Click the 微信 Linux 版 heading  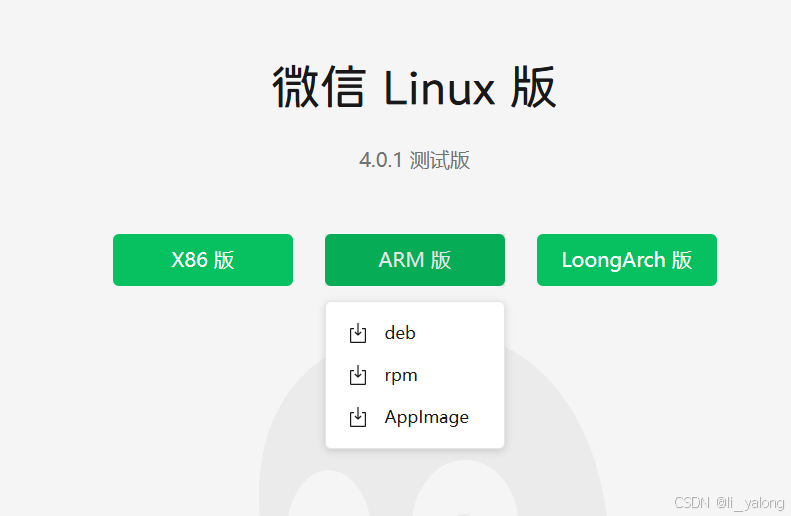click(414, 88)
